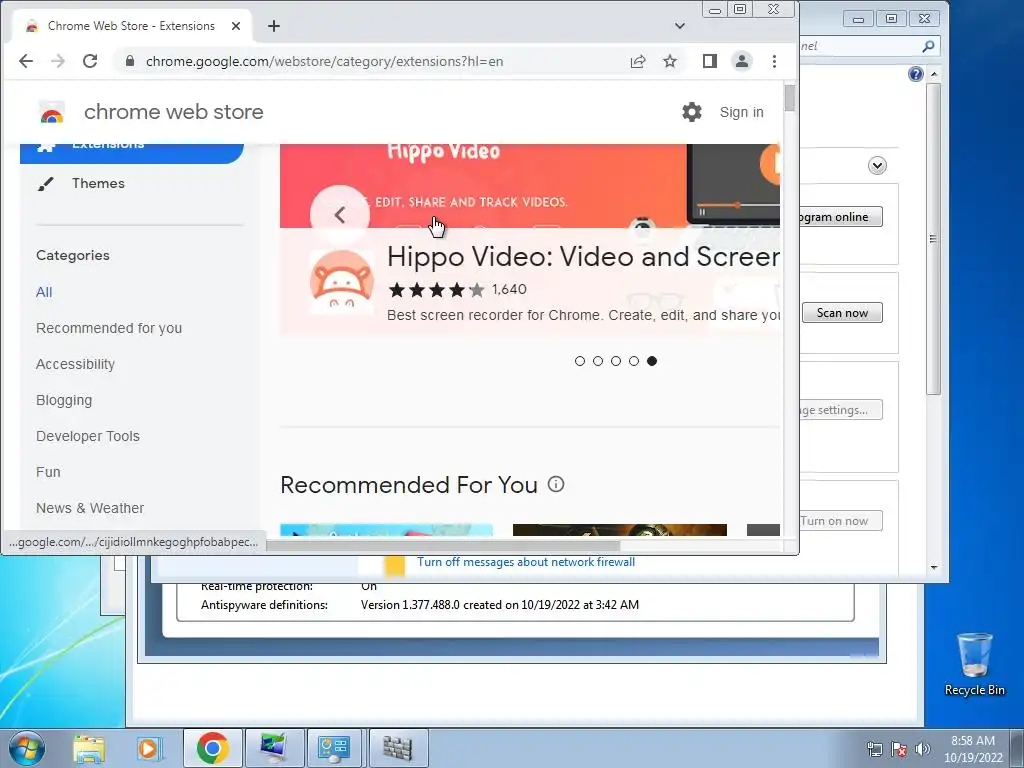The width and height of the screenshot is (1024, 768).
Task: Reload the Chrome Web Store page
Action: pos(90,61)
